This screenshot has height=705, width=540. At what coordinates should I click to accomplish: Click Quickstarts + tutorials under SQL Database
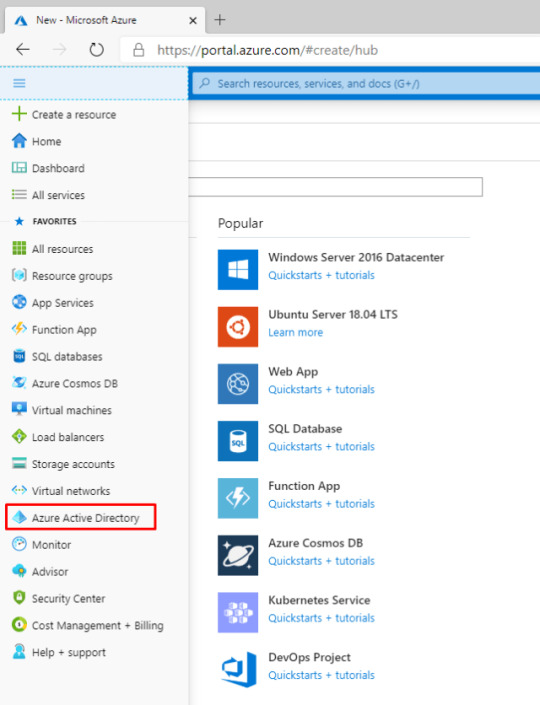[321, 446]
